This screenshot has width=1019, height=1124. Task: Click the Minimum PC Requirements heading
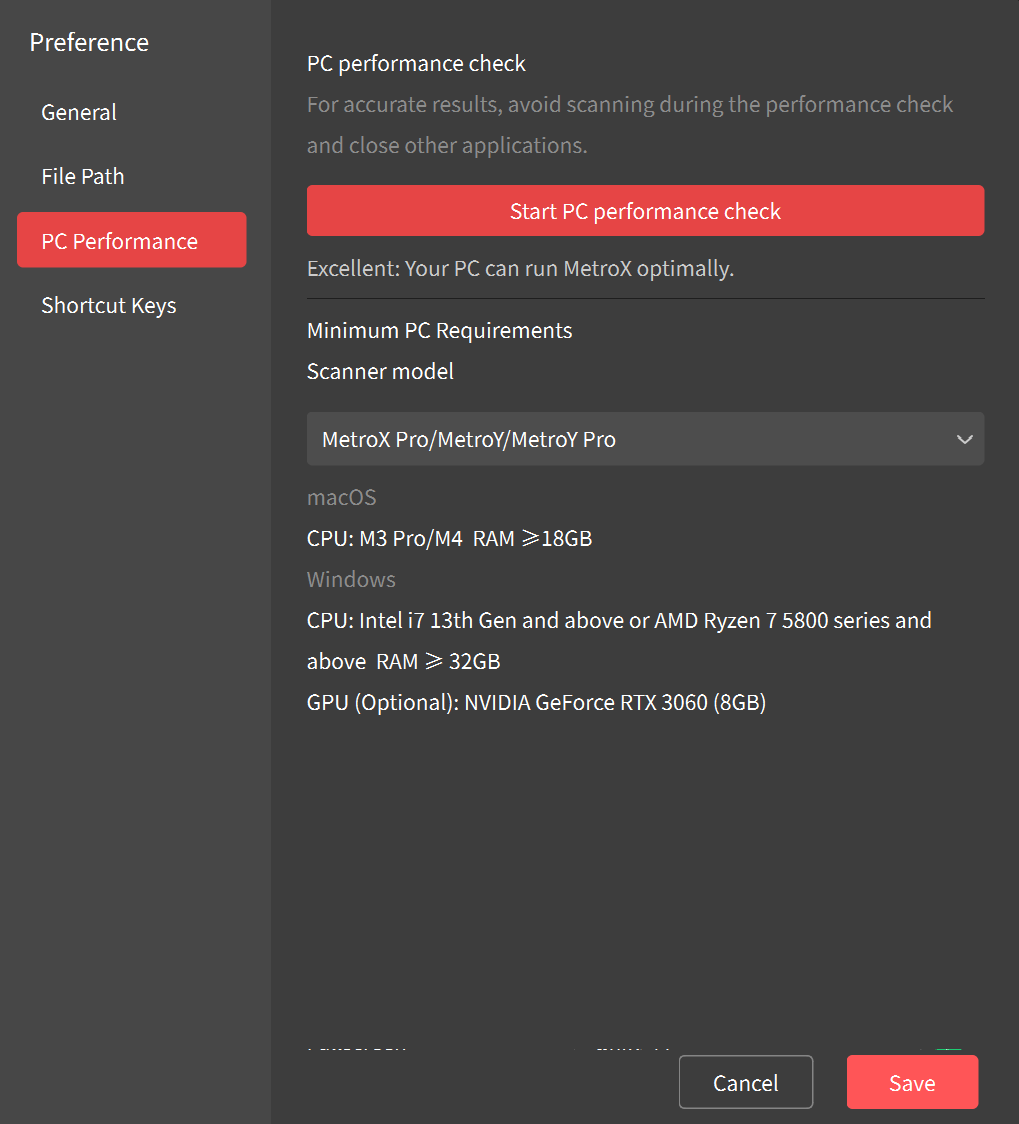439,331
